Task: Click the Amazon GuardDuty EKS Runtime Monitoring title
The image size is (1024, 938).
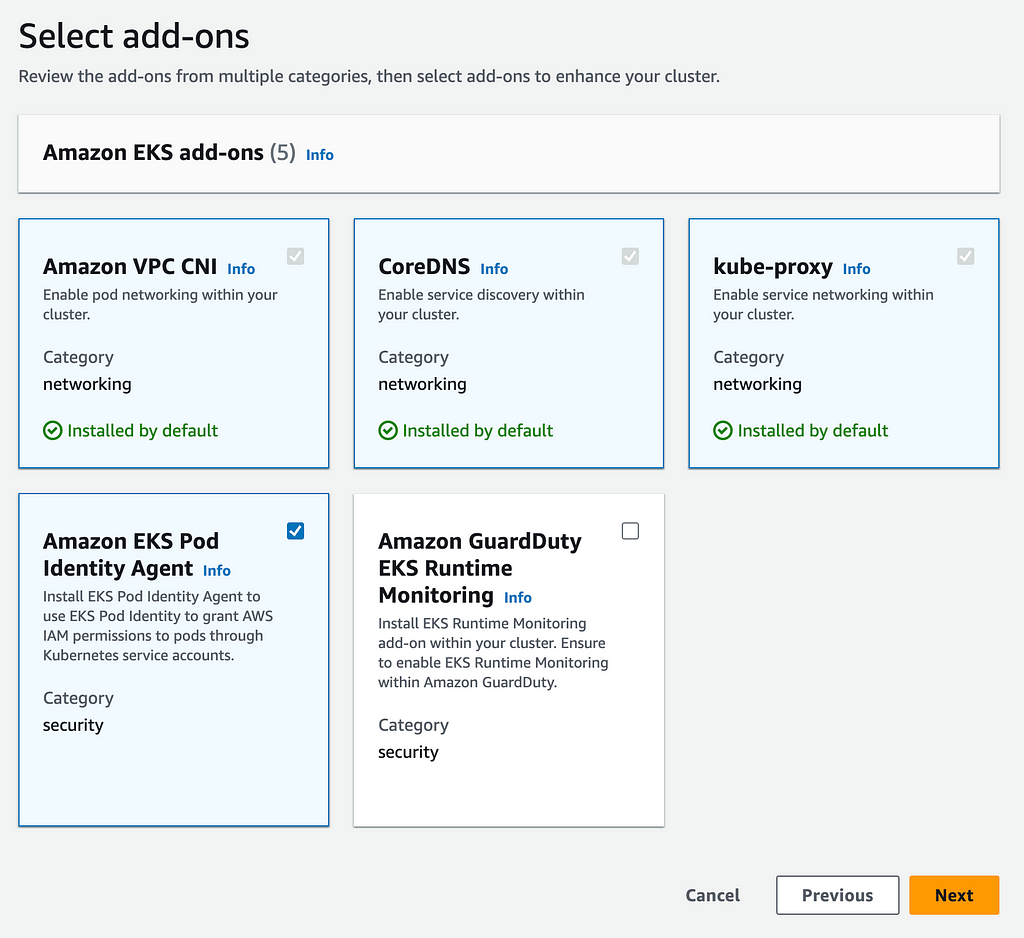Action: (479, 568)
